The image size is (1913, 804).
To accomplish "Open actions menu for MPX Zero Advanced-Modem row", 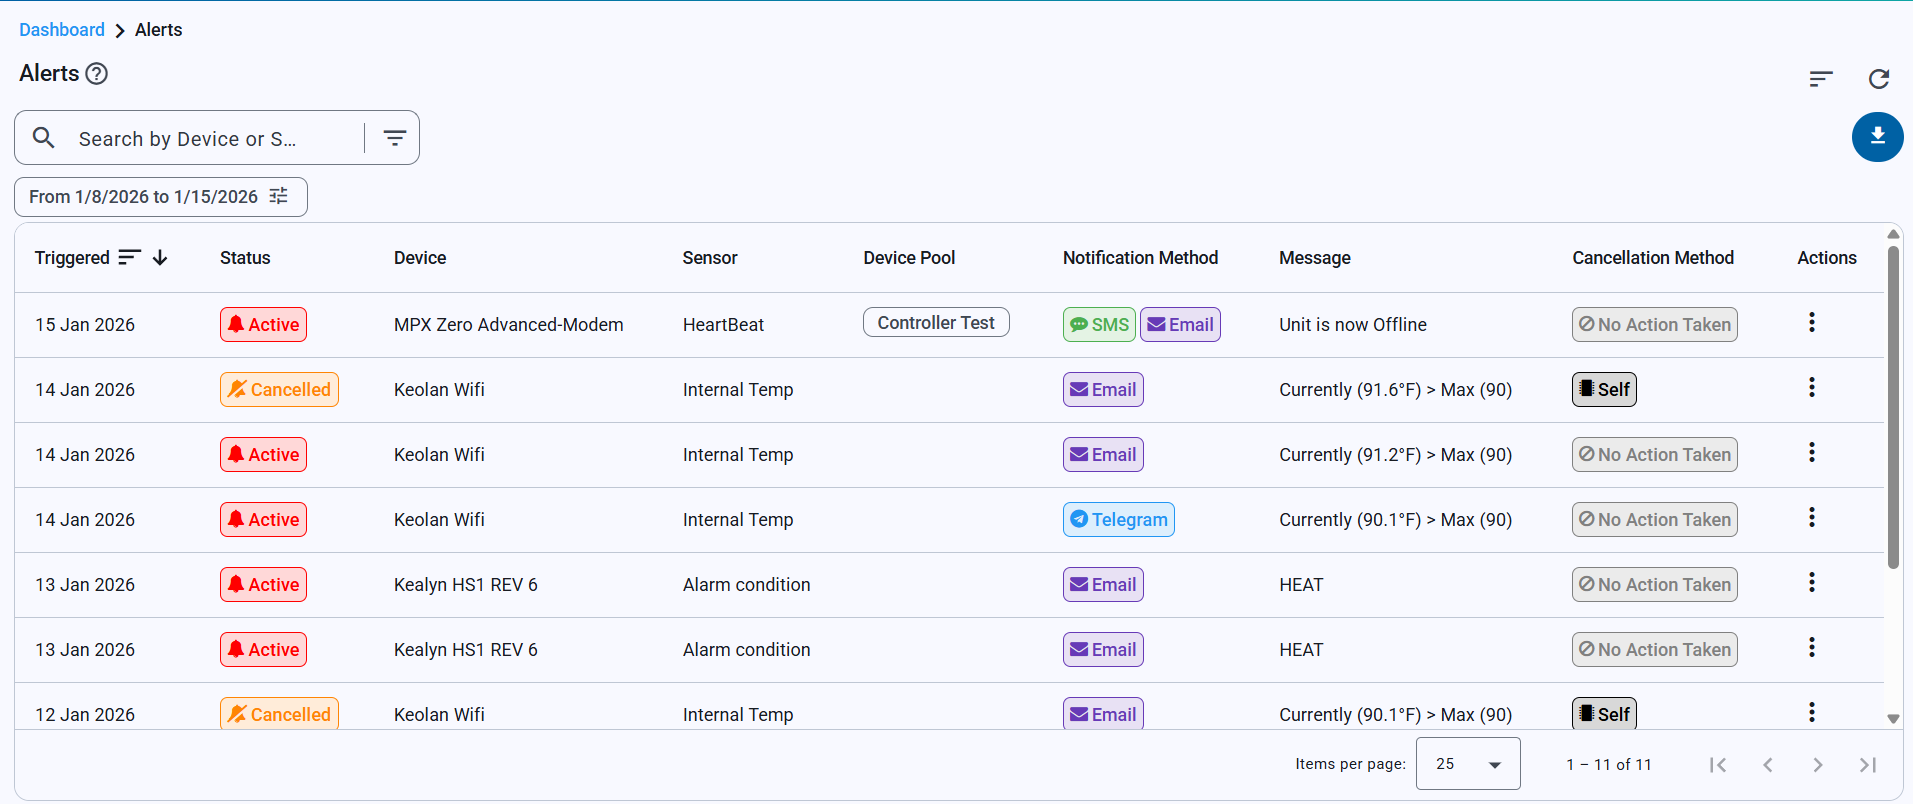I will click(1811, 323).
